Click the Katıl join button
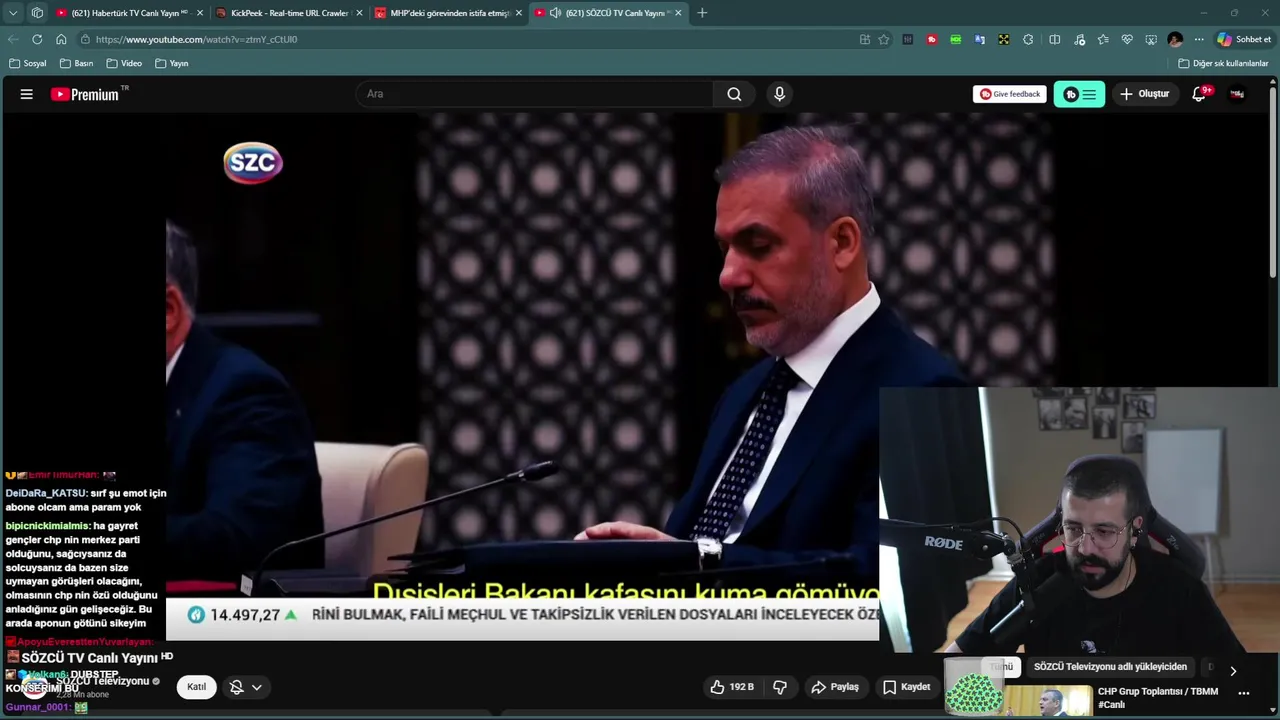Image resolution: width=1280 pixels, height=720 pixels. coord(197,687)
